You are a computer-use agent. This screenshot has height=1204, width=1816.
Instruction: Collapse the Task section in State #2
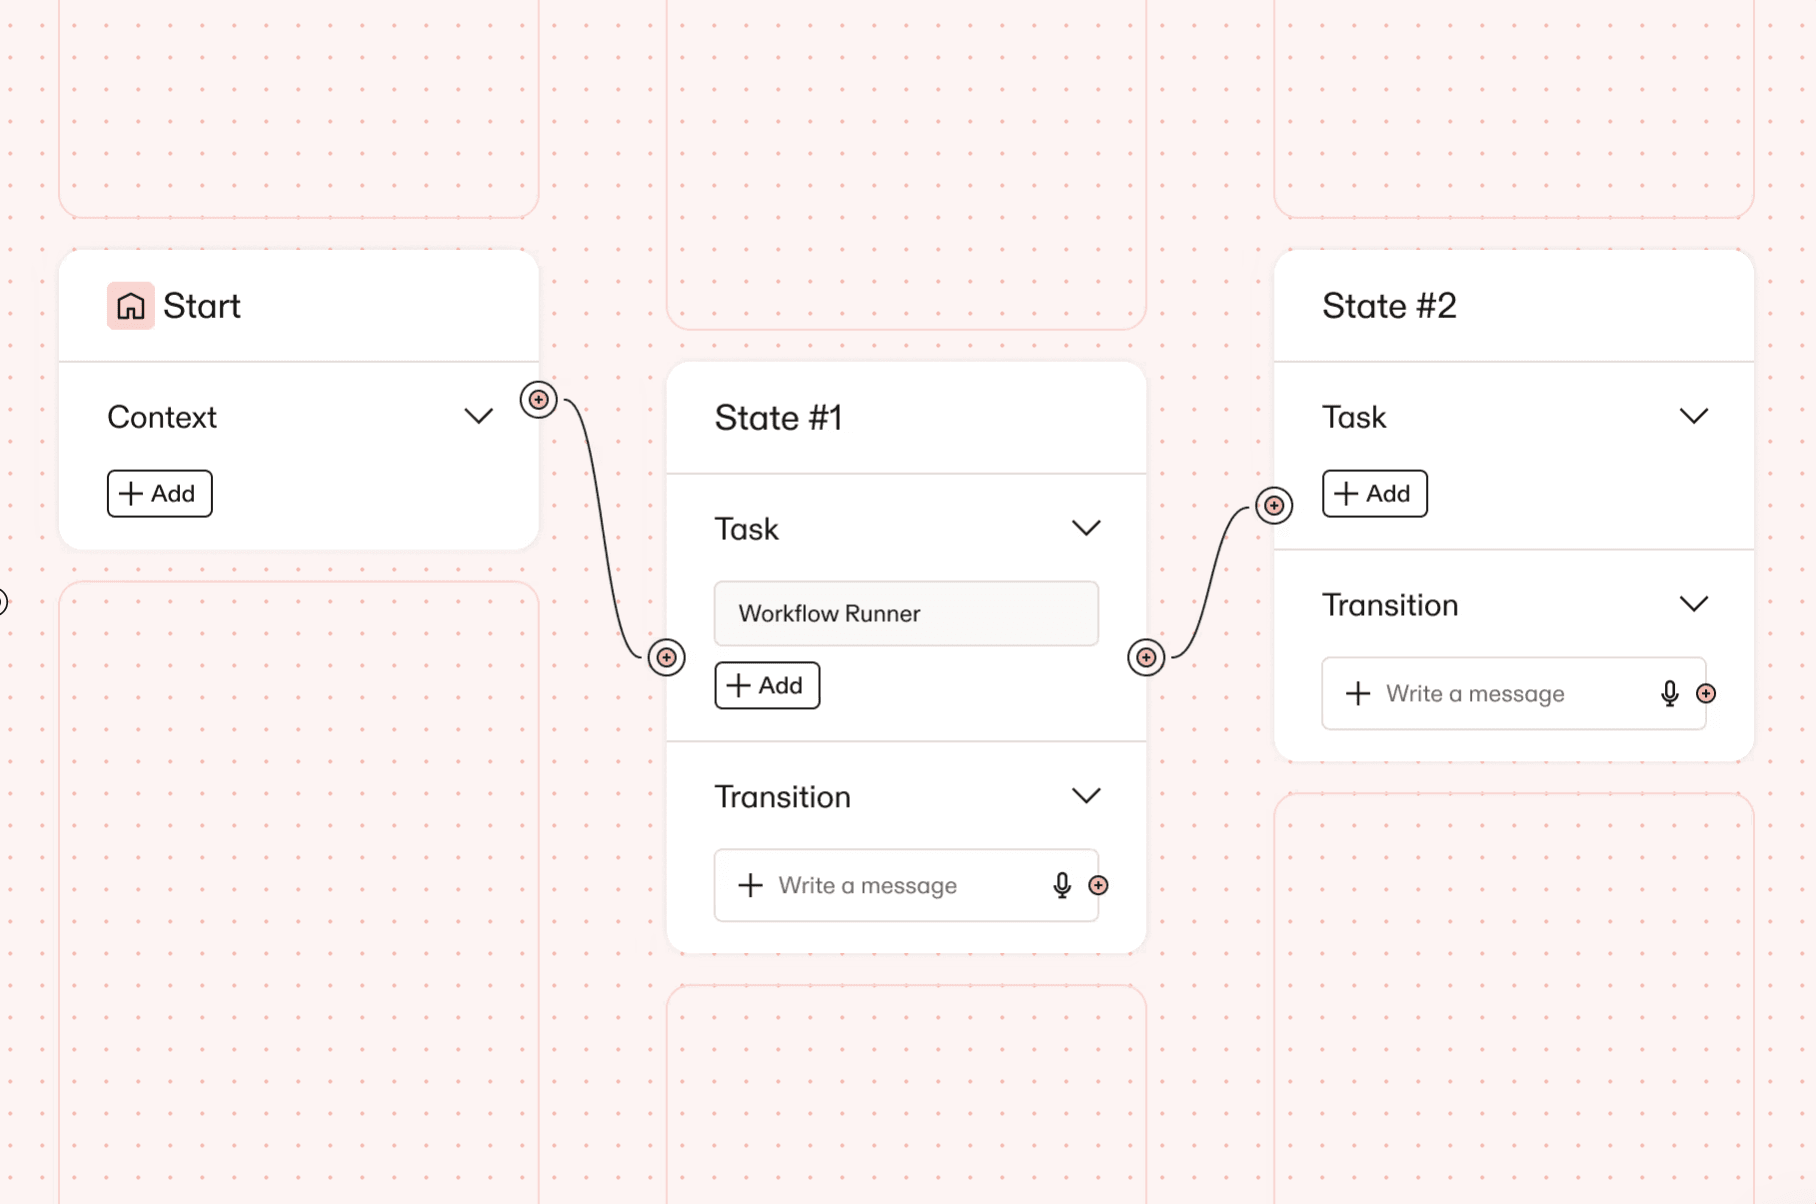(1693, 416)
